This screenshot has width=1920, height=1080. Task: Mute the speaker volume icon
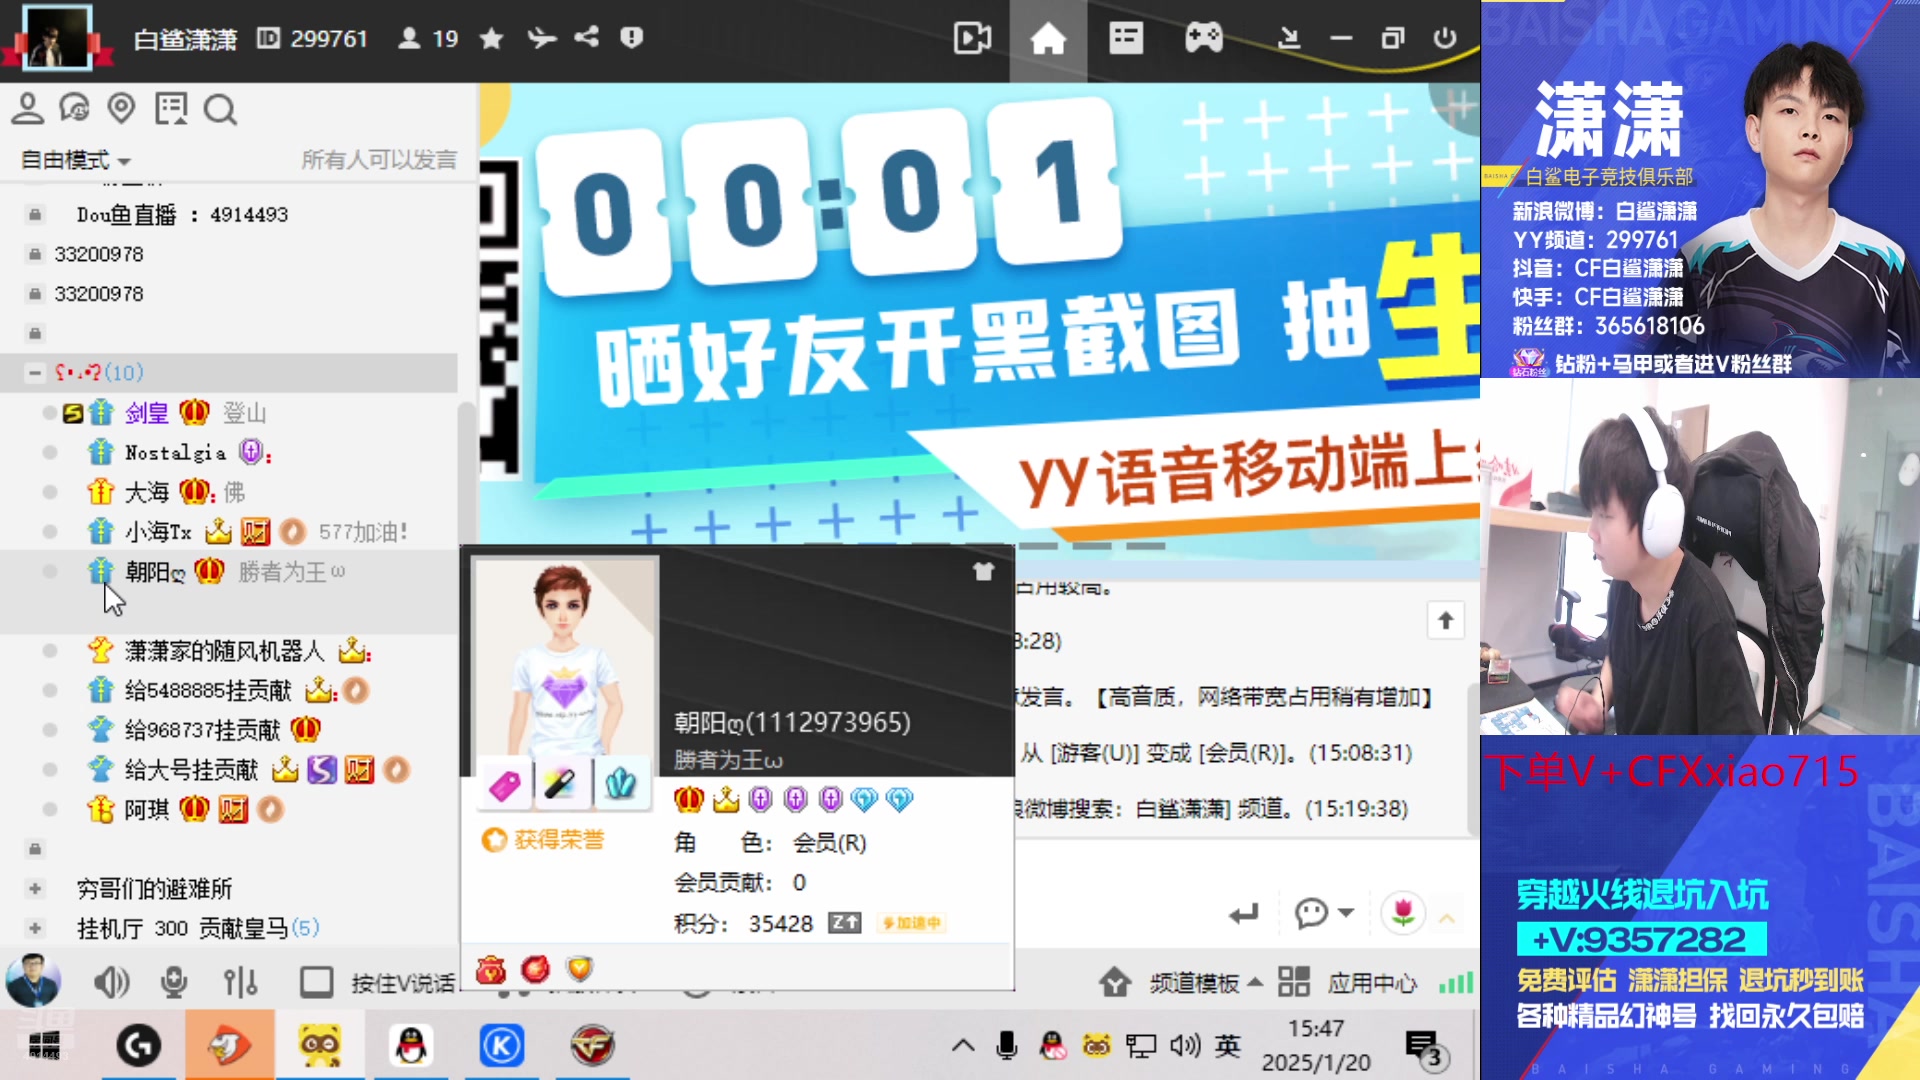pyautogui.click(x=111, y=983)
